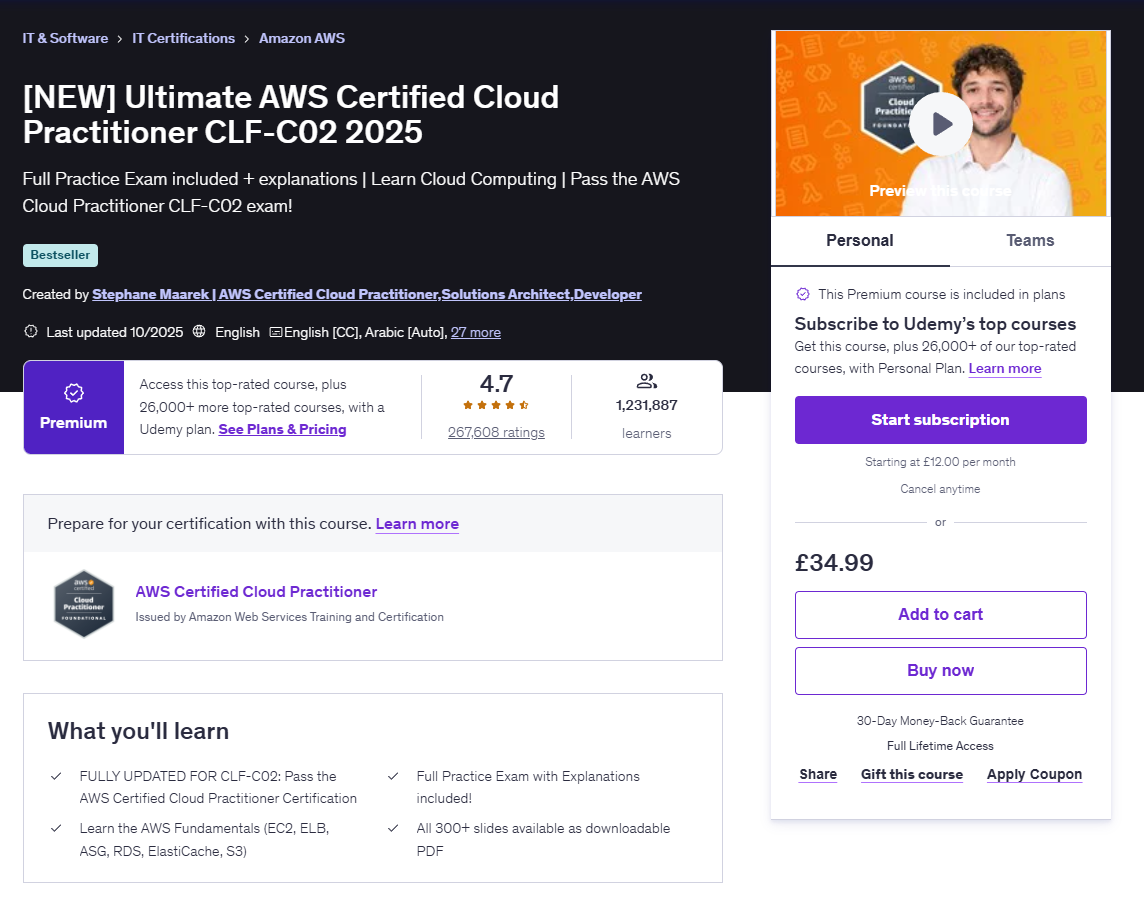View the 267,608 ratings link
1144x904 pixels.
pos(496,433)
